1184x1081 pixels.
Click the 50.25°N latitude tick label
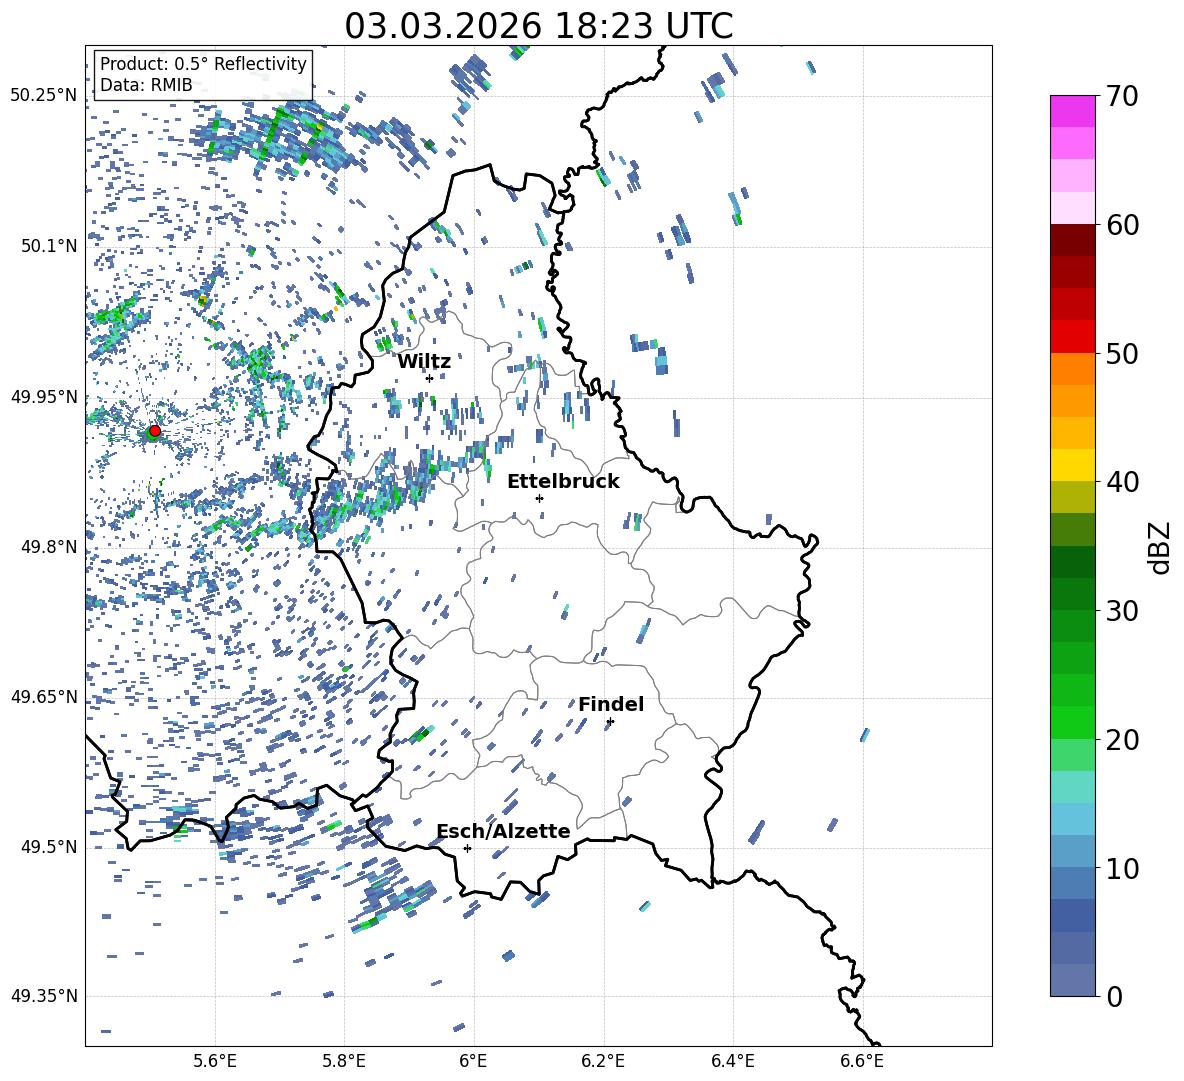tap(43, 96)
